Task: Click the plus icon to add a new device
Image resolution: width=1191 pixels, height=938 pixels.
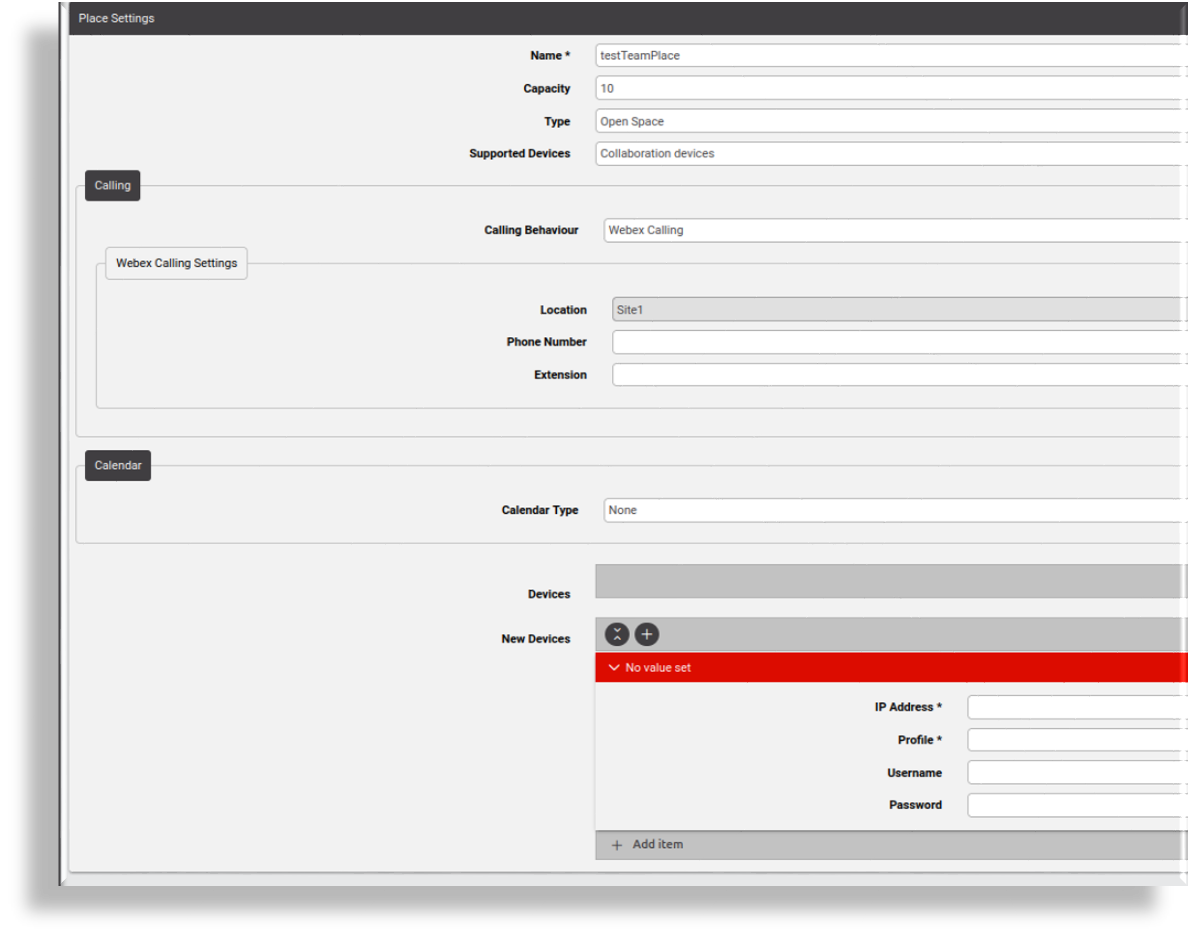Action: click(x=645, y=634)
